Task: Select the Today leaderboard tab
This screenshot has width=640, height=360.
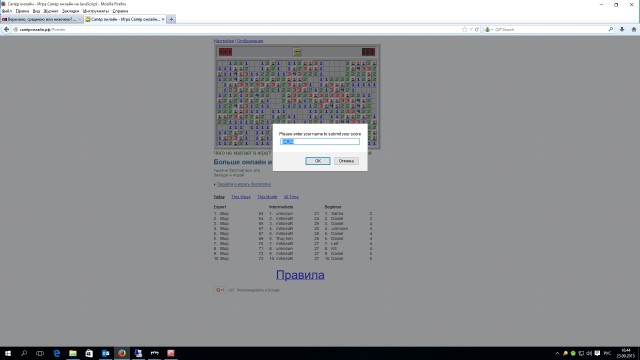Action: click(219, 197)
